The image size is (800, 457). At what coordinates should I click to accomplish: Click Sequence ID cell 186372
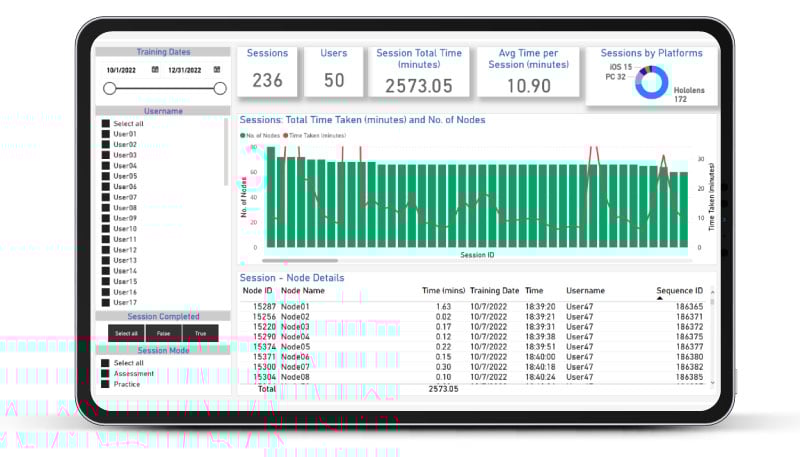point(689,327)
